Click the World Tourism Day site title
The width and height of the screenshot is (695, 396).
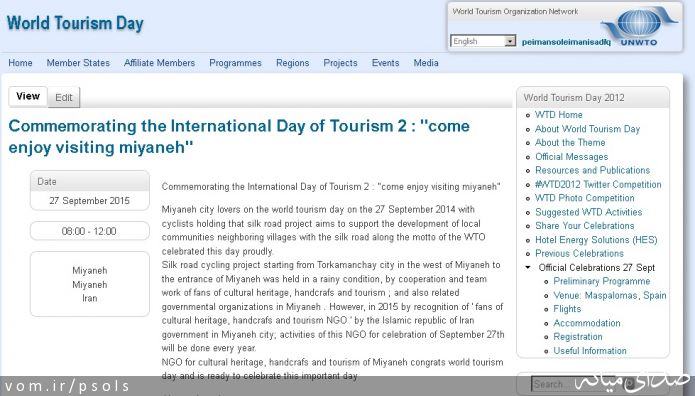tap(75, 24)
